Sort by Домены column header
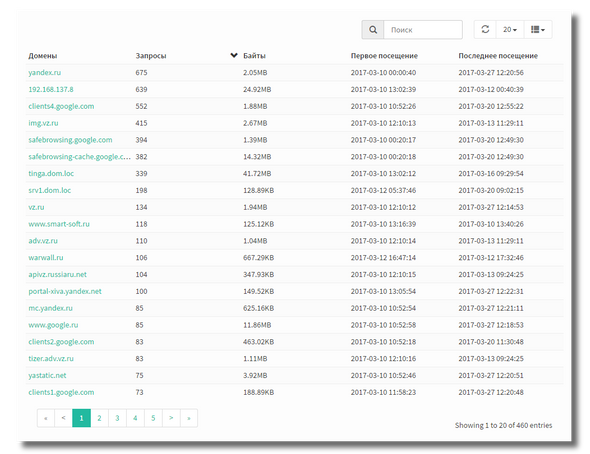 click(x=43, y=56)
